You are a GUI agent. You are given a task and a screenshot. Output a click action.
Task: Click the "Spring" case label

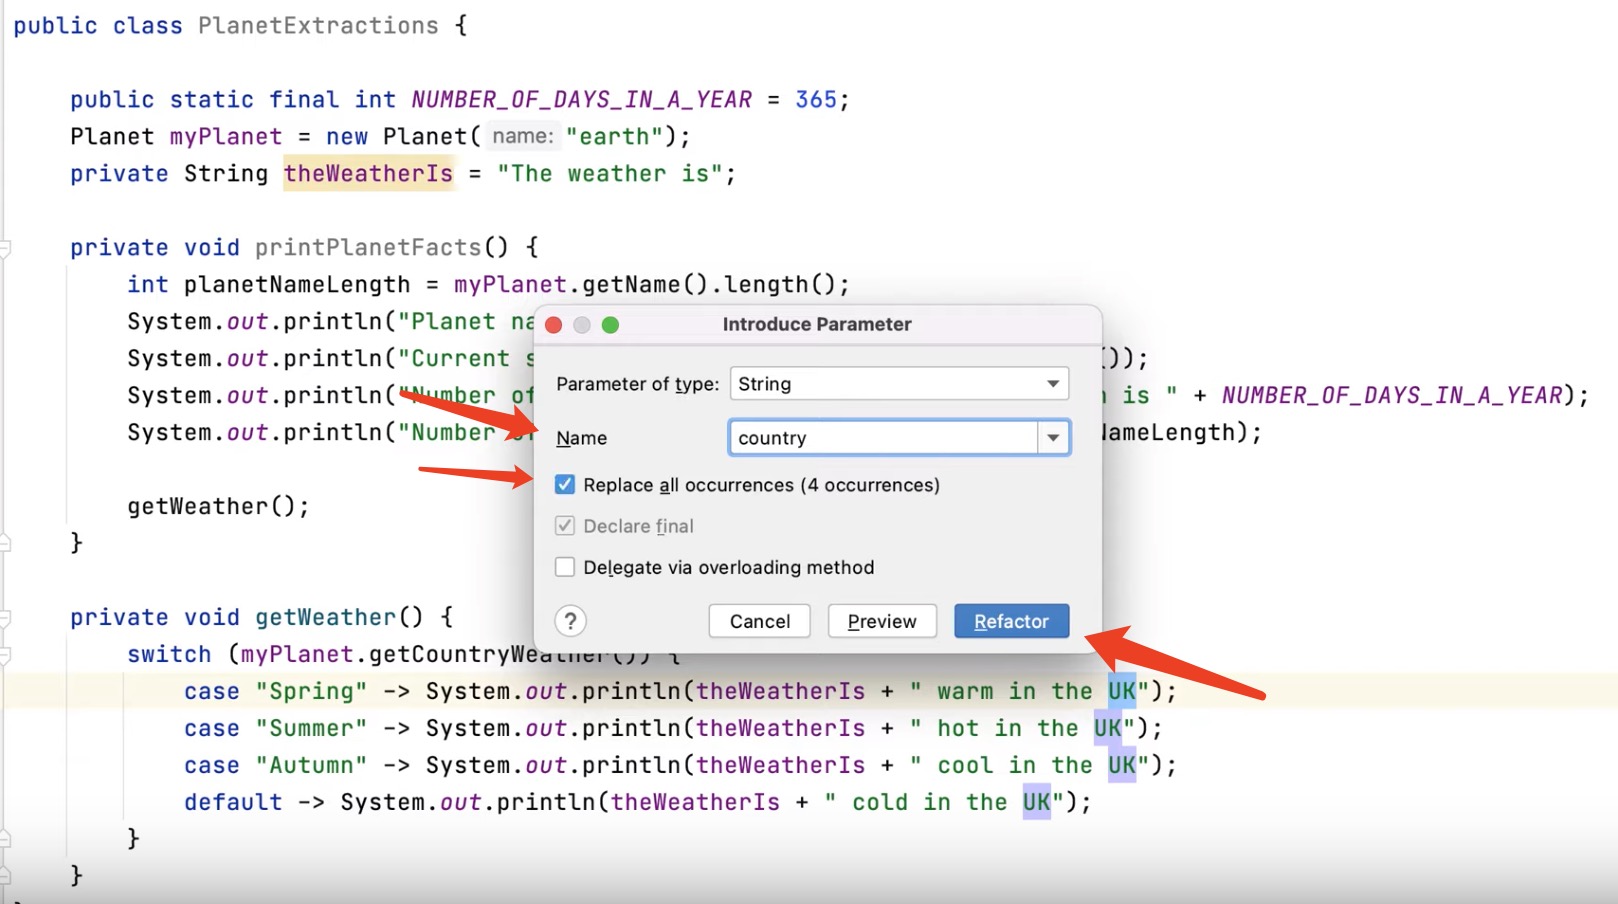[311, 692]
